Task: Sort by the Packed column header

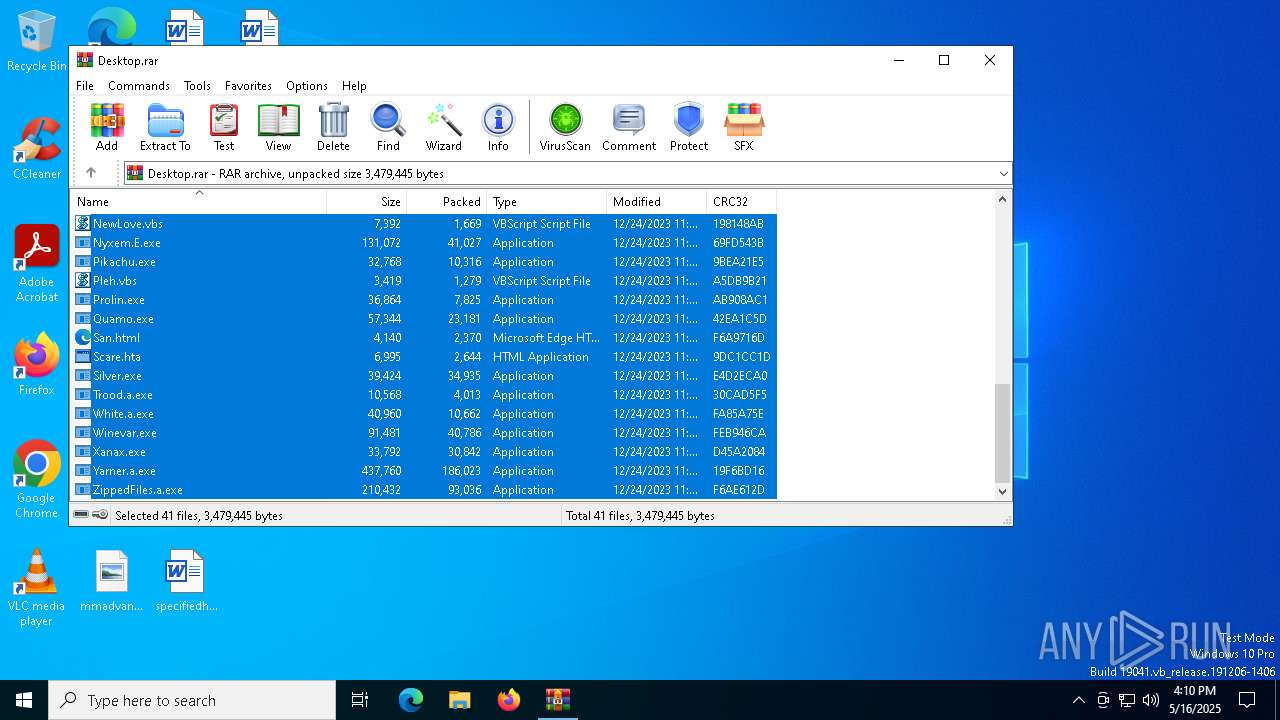Action: coord(447,201)
